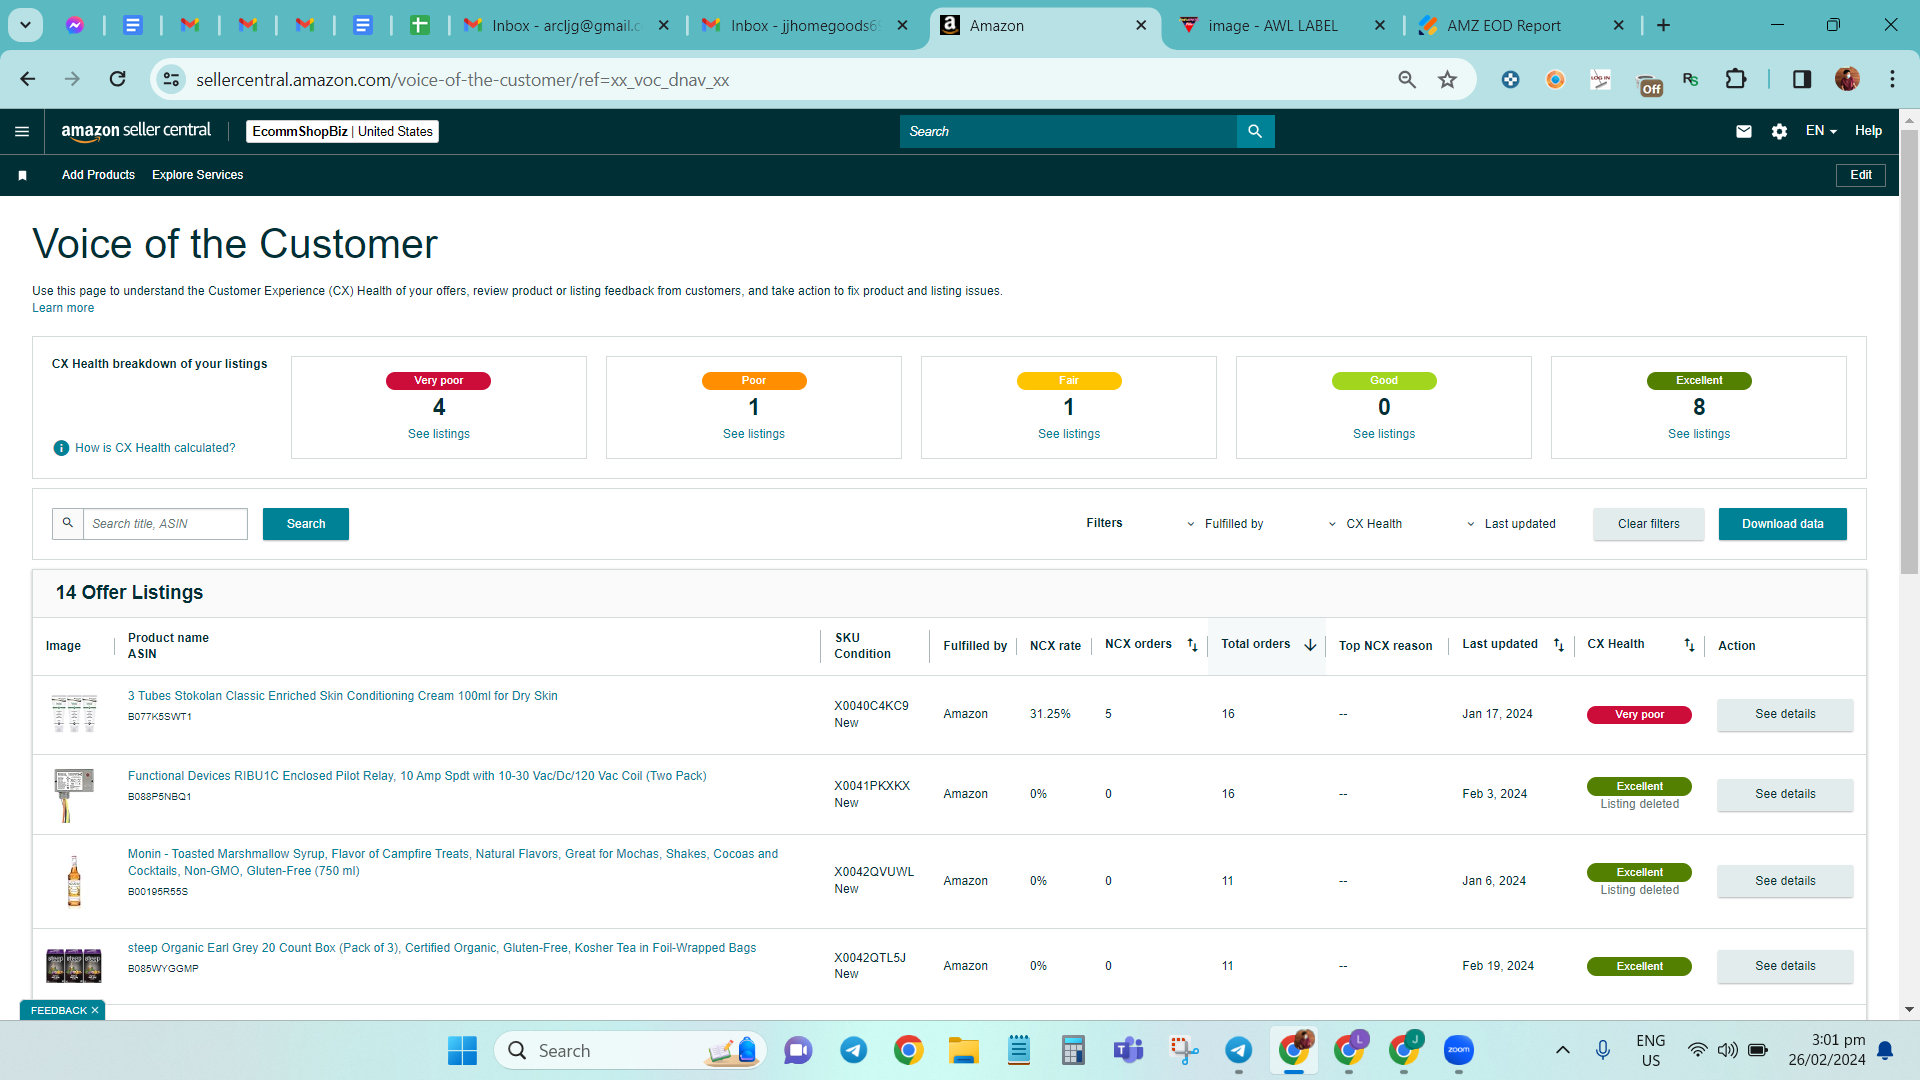Viewport: 1920px width, 1080px height.
Task: Expand the Last updated filter dropdown
Action: (1511, 524)
